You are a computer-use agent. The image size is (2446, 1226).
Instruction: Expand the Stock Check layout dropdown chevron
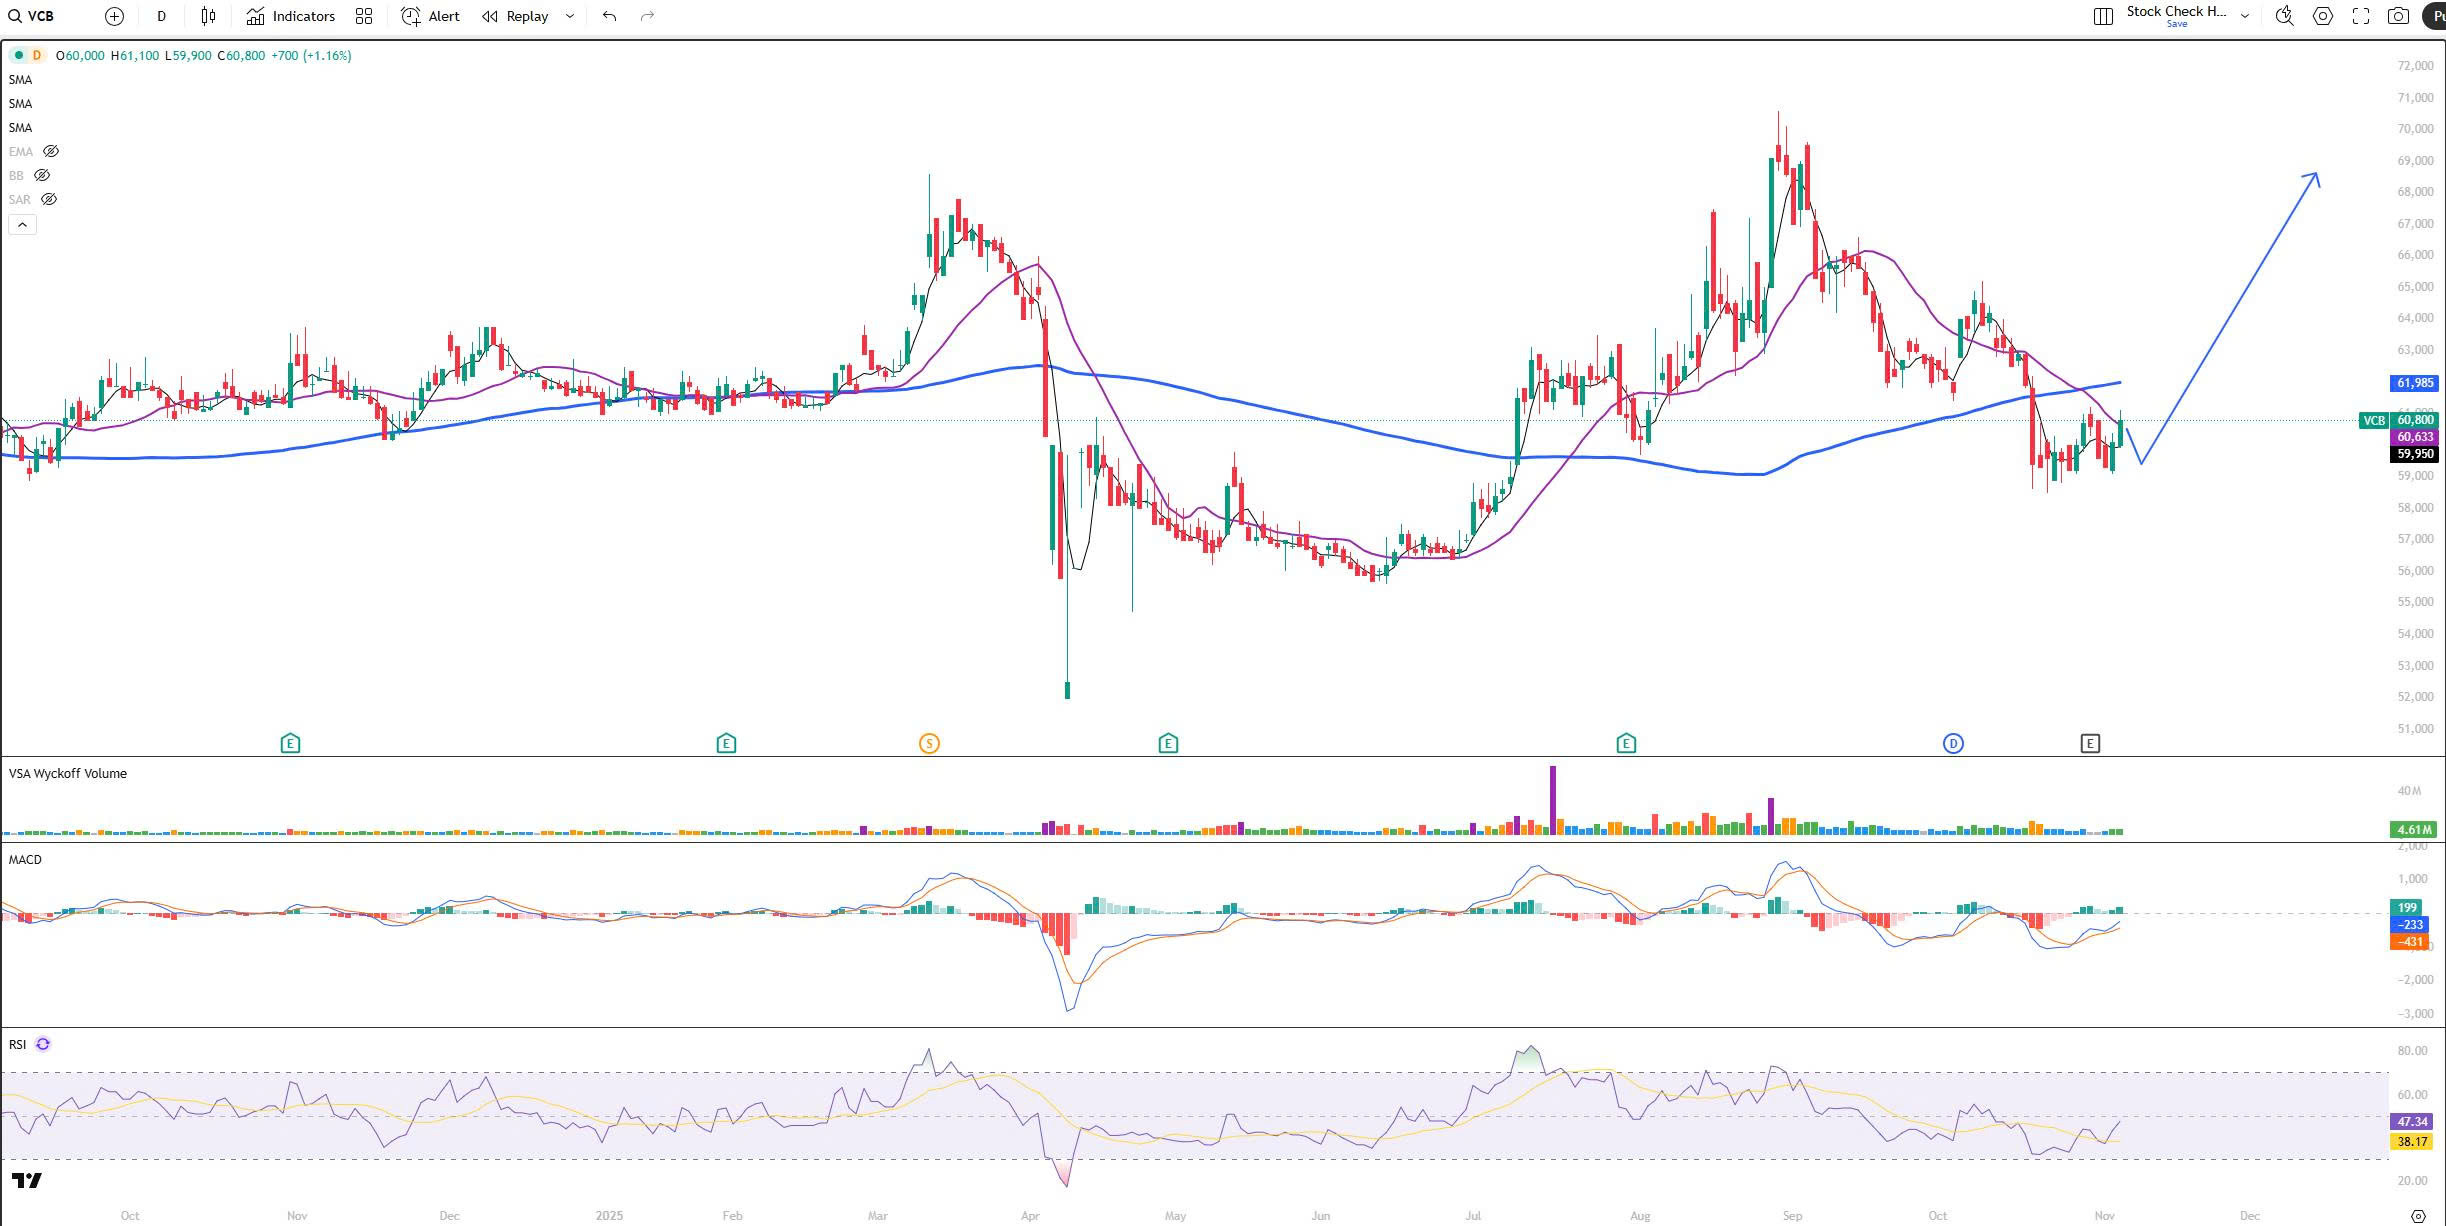2245,16
